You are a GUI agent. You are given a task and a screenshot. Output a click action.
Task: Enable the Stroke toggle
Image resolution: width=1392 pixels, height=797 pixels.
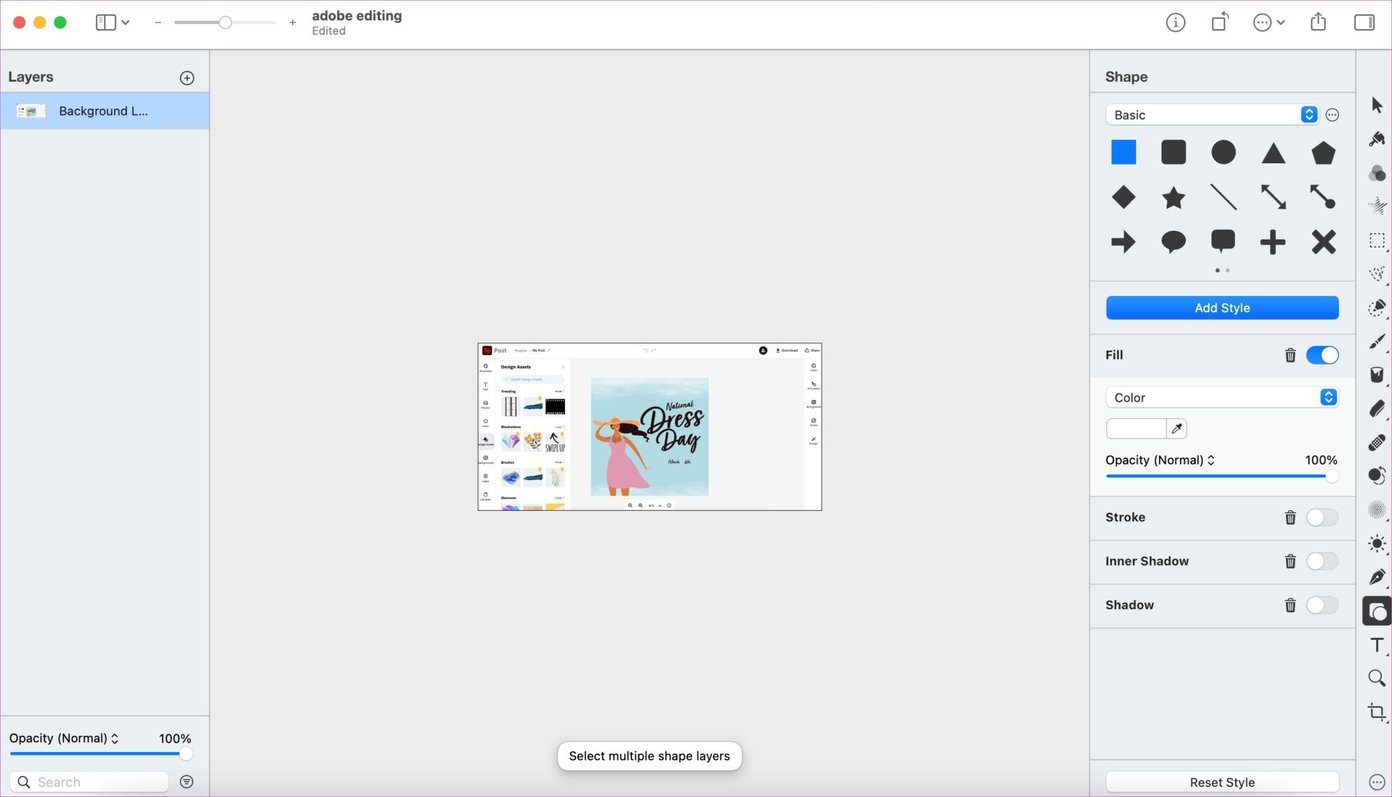tap(1322, 517)
